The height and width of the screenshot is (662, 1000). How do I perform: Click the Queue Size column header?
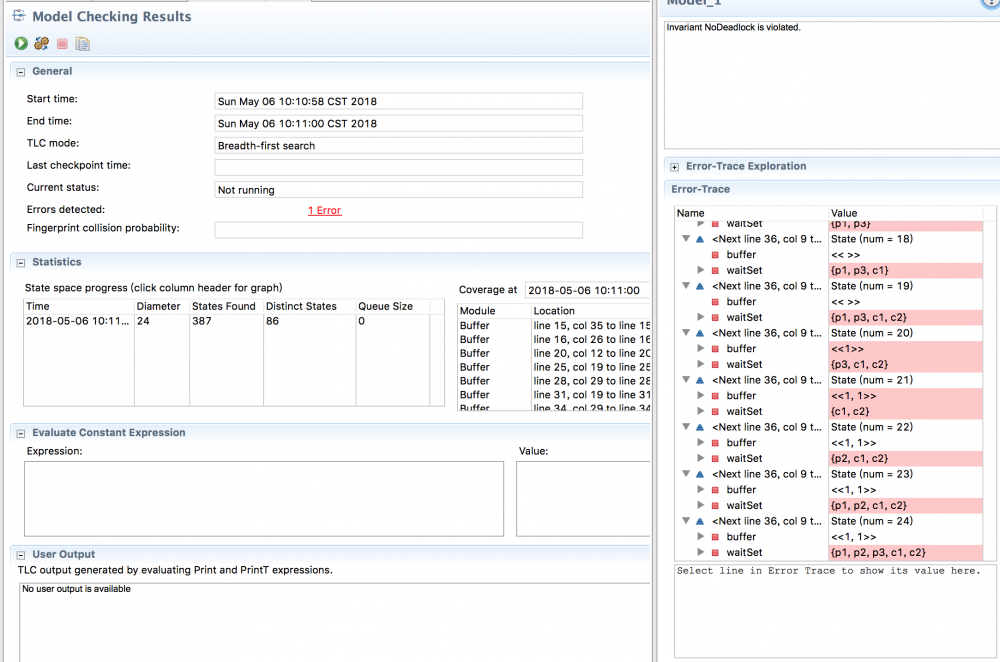(392, 307)
